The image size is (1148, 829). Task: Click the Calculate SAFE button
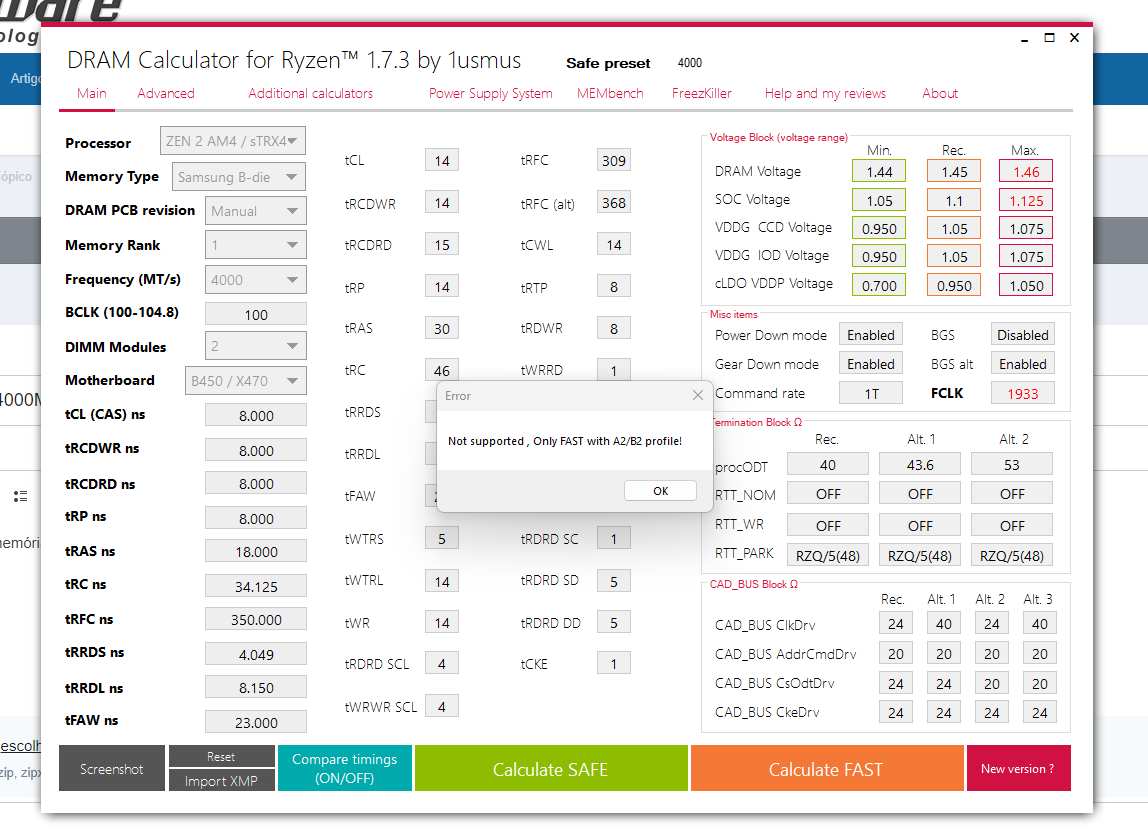551,769
